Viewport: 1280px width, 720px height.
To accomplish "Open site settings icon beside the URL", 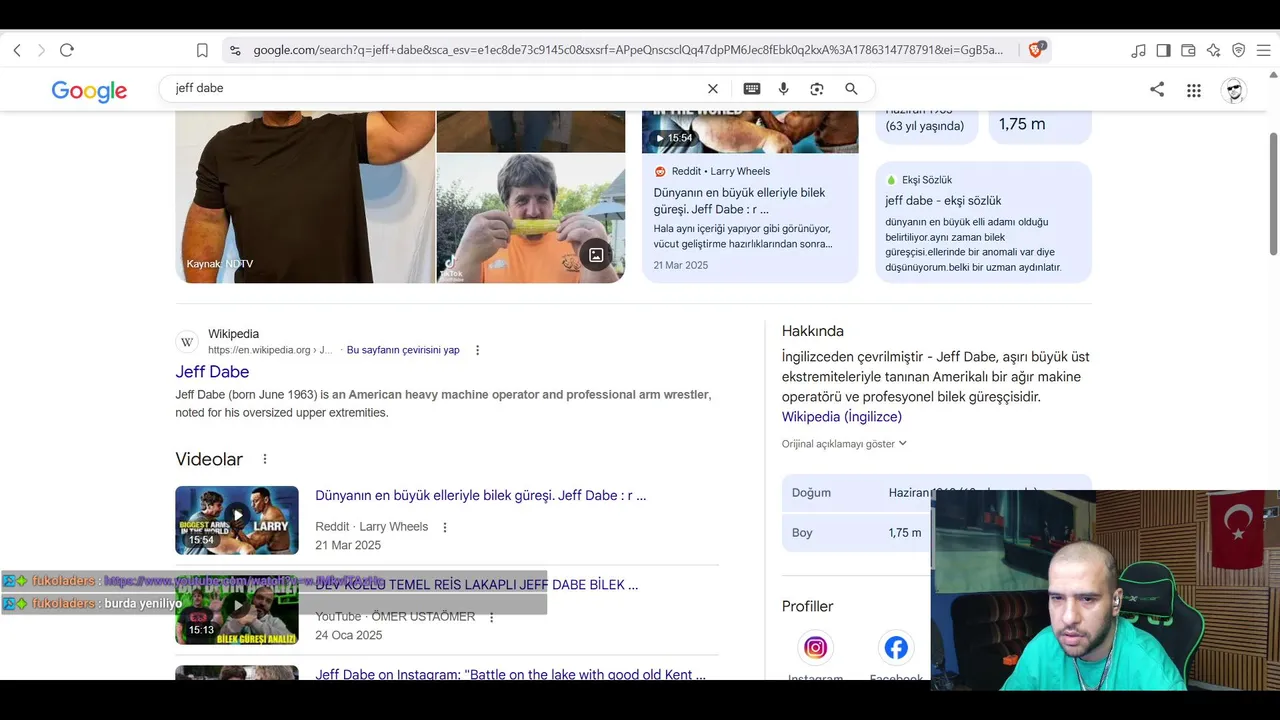I will click(x=235, y=50).
